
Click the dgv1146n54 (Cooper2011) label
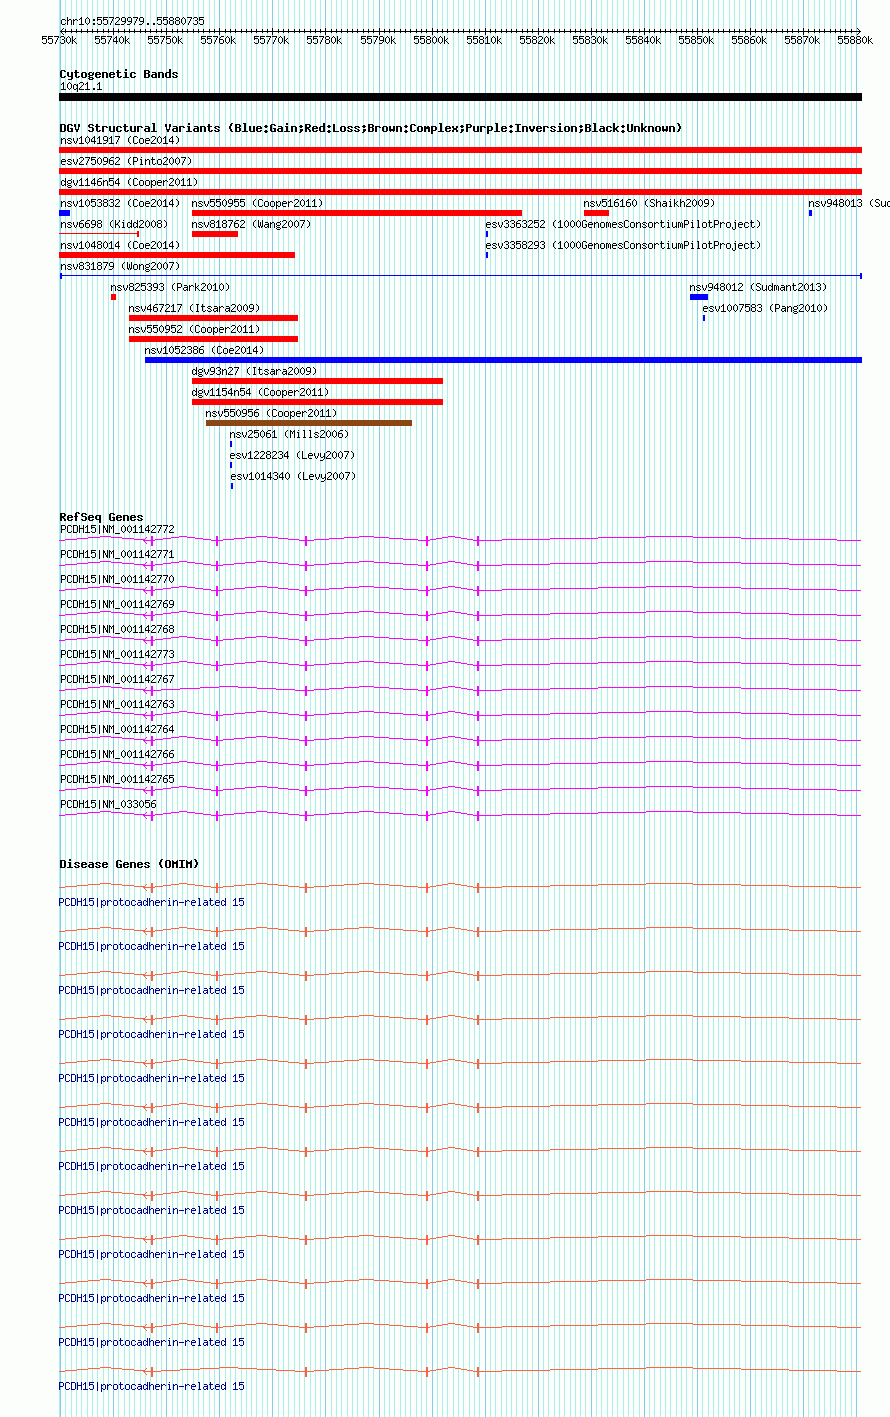point(129,182)
